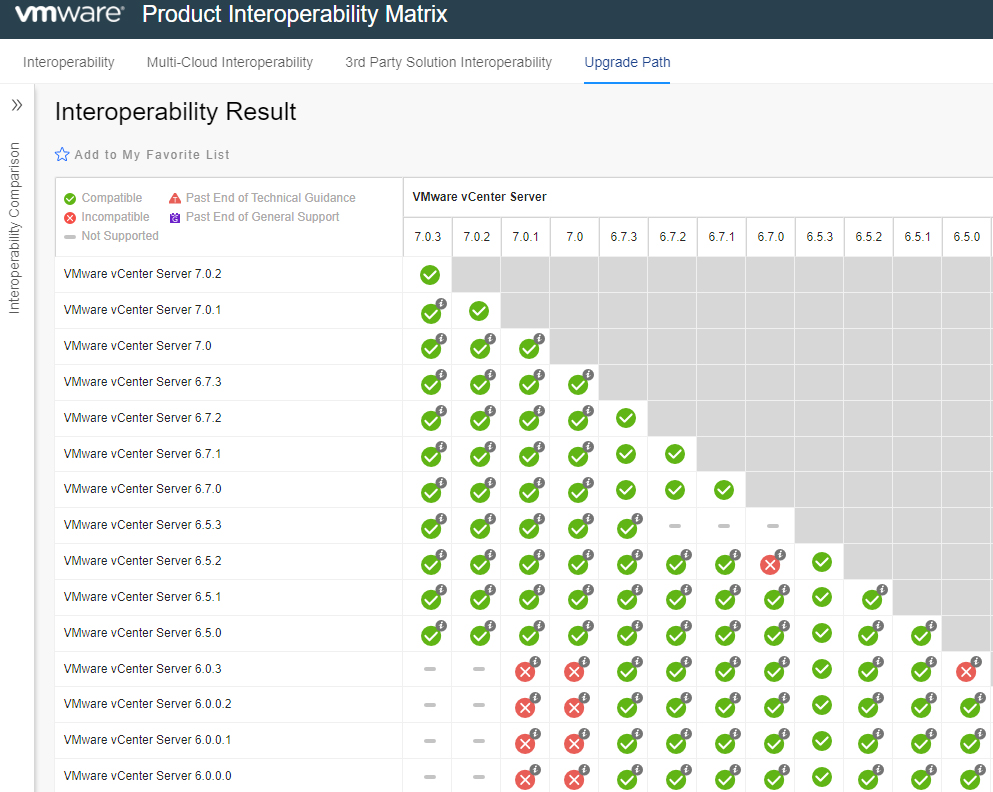Click the green Compatible legend icon

point(70,199)
